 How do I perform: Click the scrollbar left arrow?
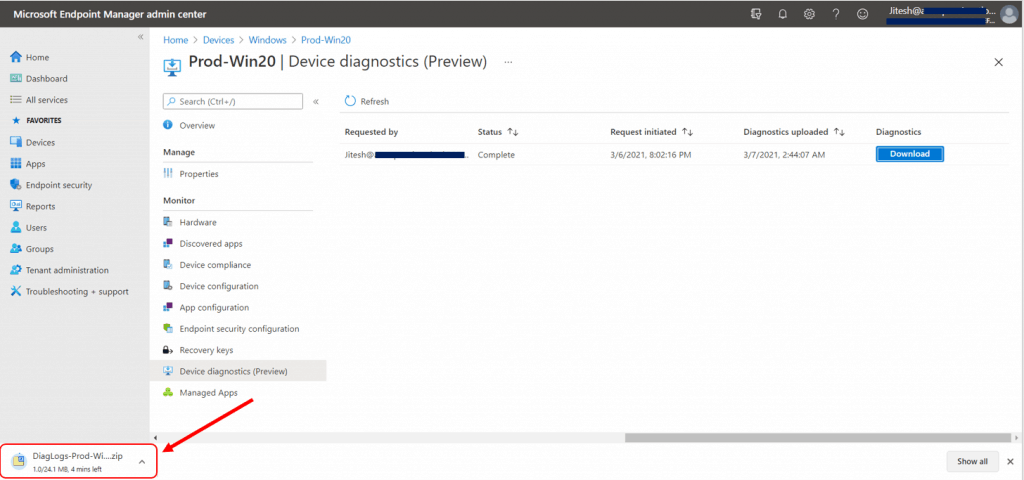(155, 438)
